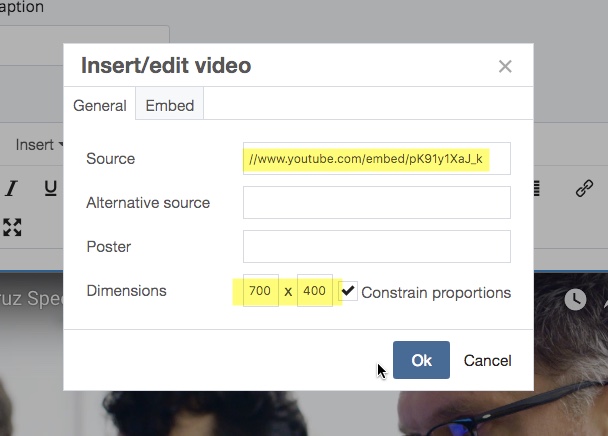Click the insert link chain icon
The width and height of the screenshot is (608, 436).
tap(584, 189)
